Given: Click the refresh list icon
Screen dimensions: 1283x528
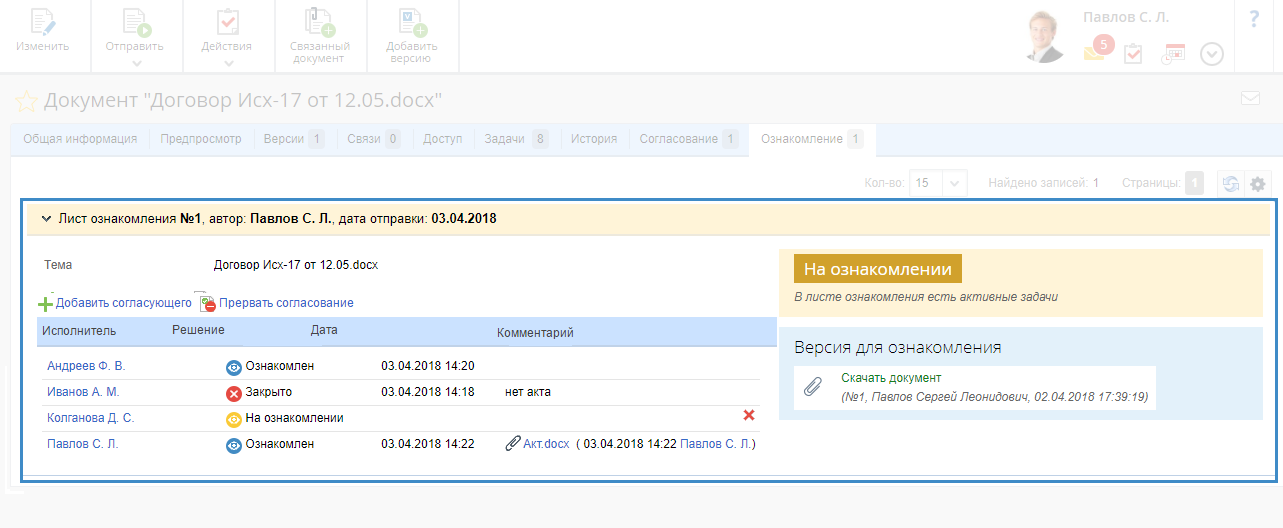Looking at the screenshot, I should click(1230, 183).
